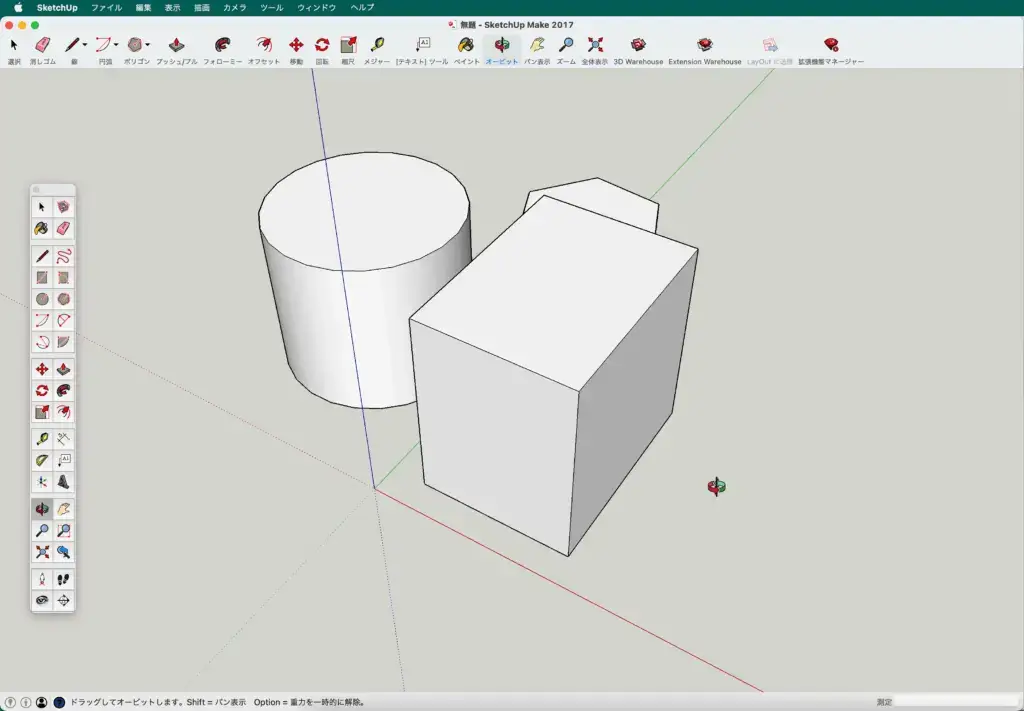Viewport: 1024px width, 711px height.
Task: Select the Scale tool in floating palette
Action: click(x=42, y=413)
